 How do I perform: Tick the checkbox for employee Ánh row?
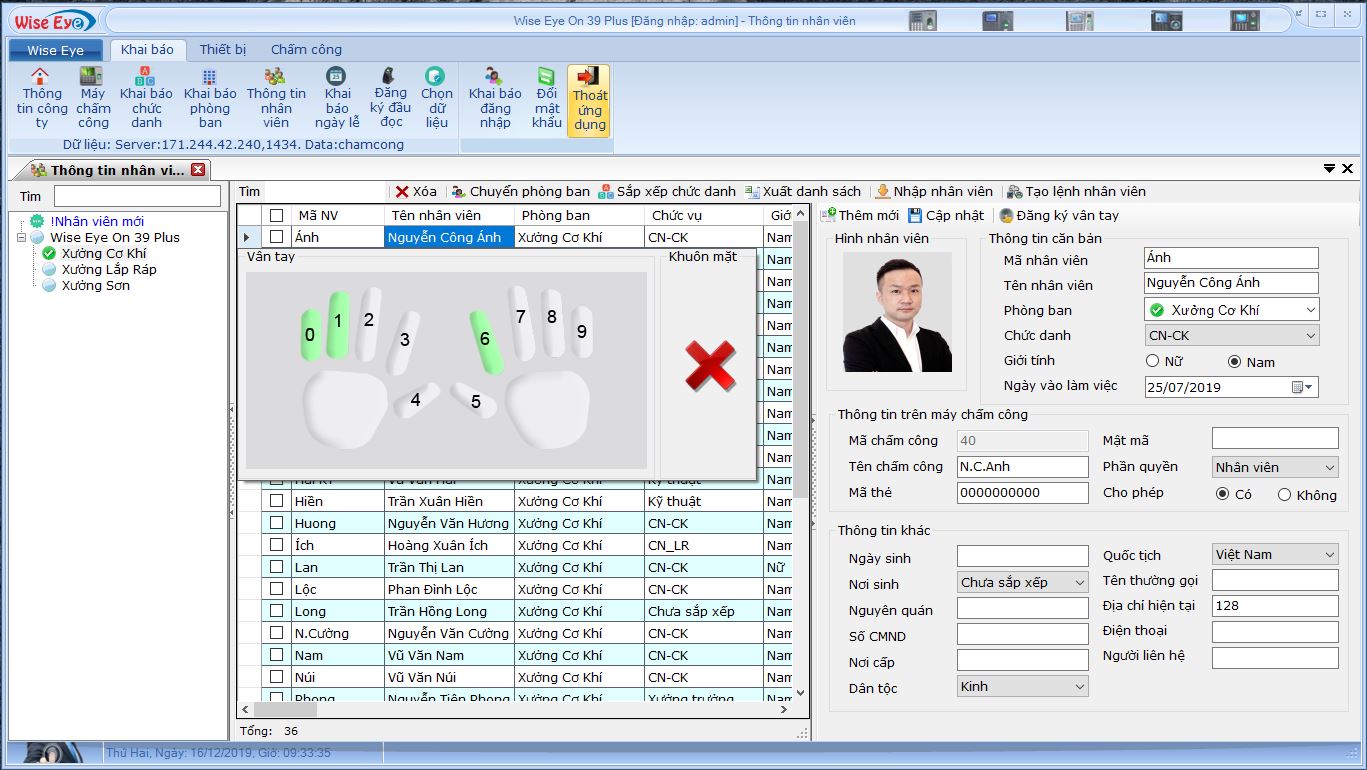[x=277, y=237]
